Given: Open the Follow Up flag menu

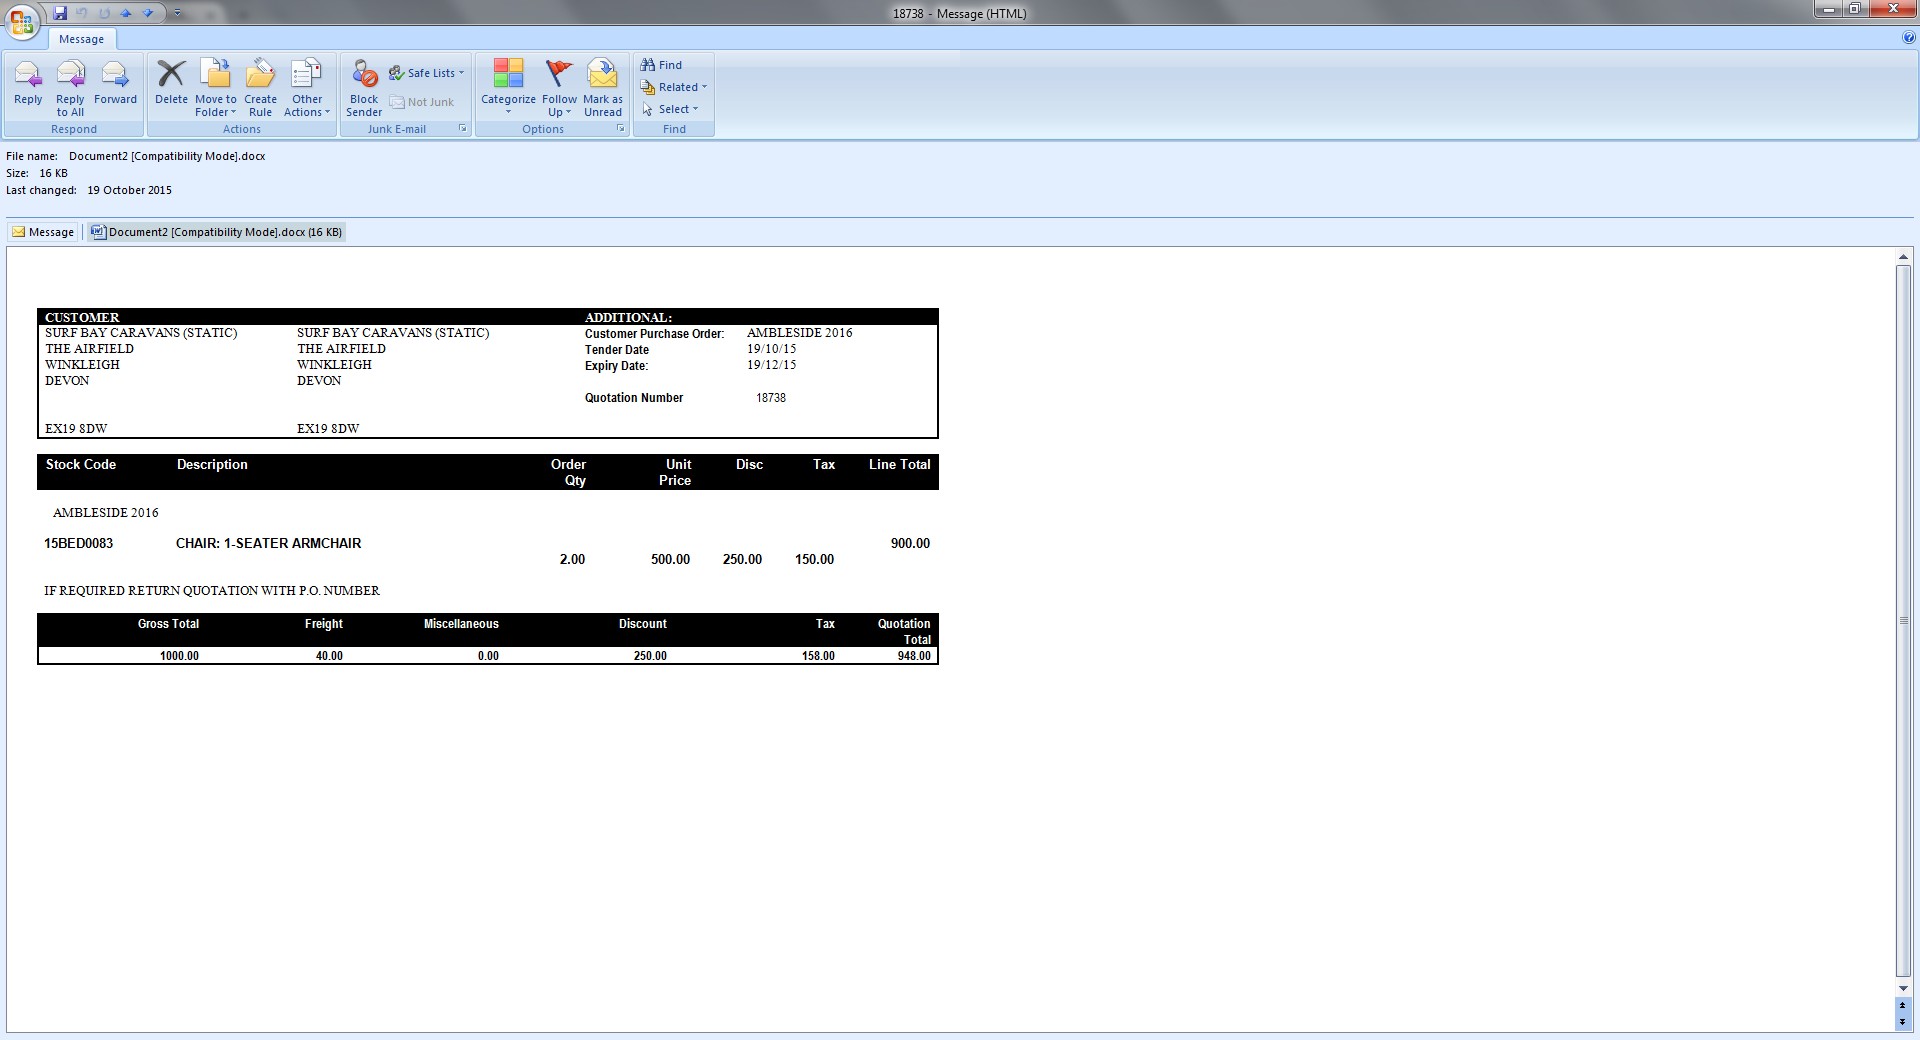Looking at the screenshot, I should pos(559,88).
